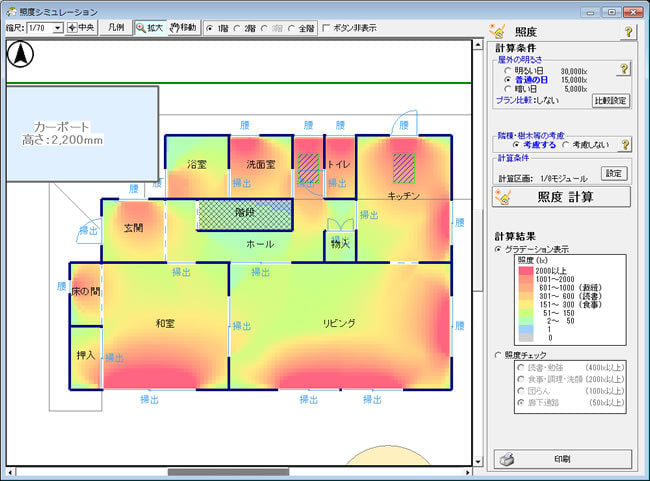Viewport: 650px width, 481px height.
Task: Run the 照度 計算 calculation
Action: pos(562,196)
